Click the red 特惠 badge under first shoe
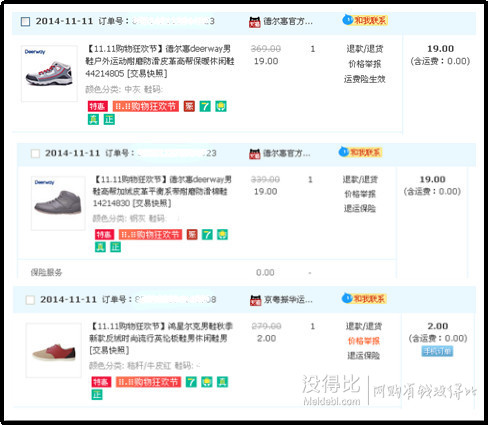 click(98, 106)
